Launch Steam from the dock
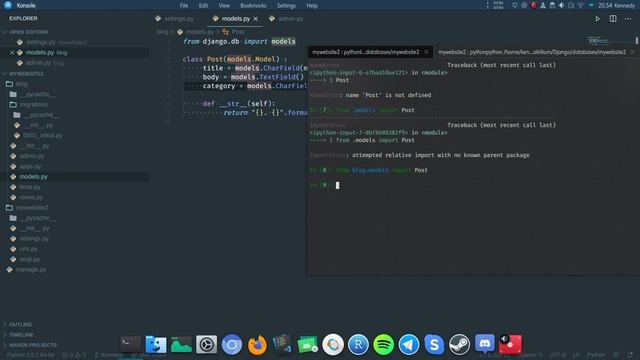 pyautogui.click(x=459, y=345)
